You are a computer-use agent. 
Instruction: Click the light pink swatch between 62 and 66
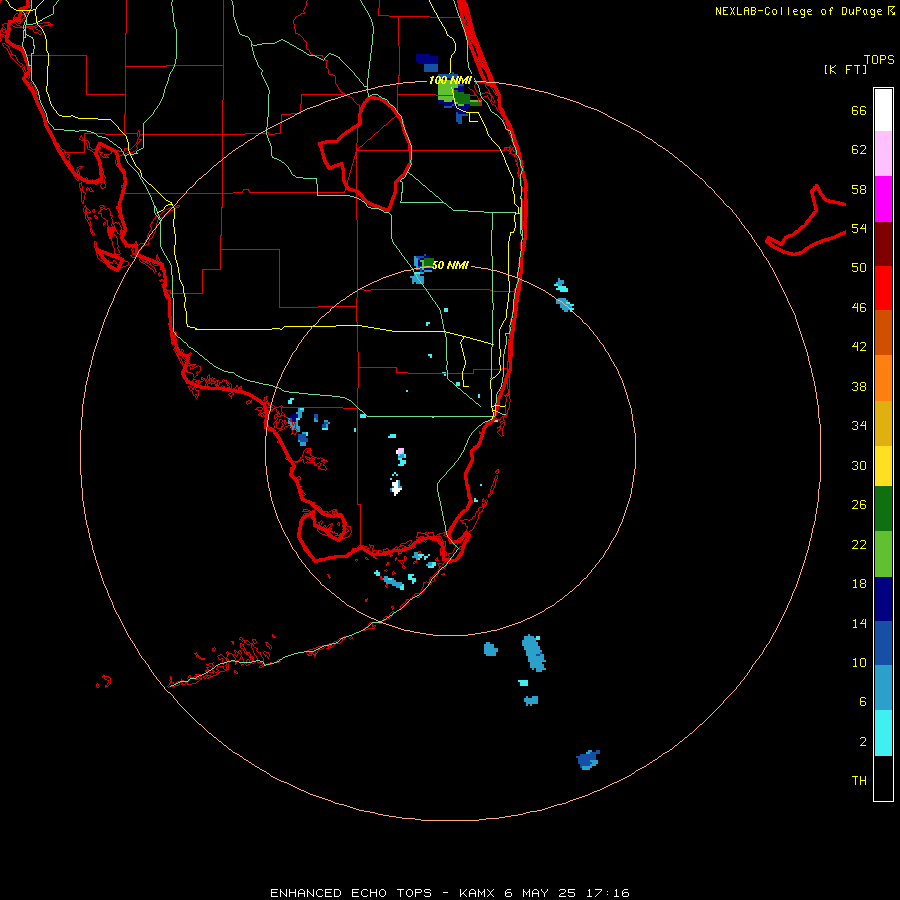pos(883,153)
